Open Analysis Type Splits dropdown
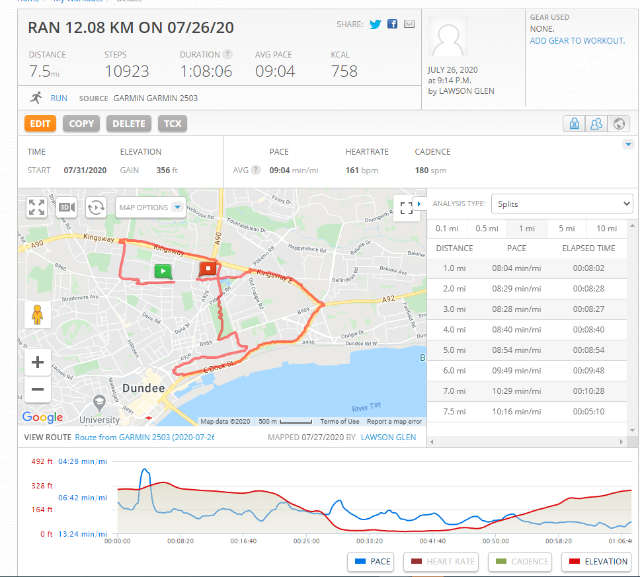Image resolution: width=640 pixels, height=577 pixels. tap(562, 204)
